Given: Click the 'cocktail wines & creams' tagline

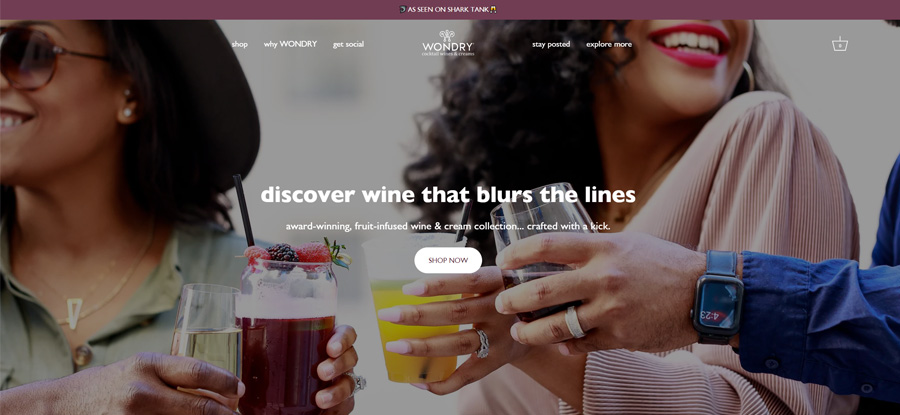Looking at the screenshot, I should (x=448, y=53).
